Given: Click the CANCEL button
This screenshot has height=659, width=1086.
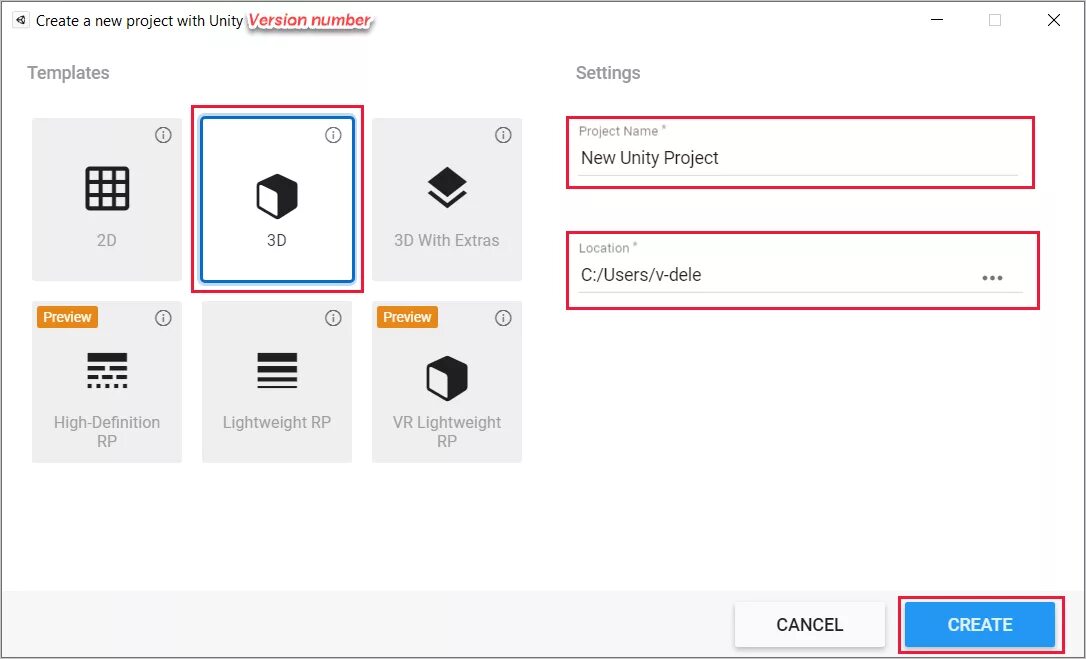Looking at the screenshot, I should (x=810, y=624).
